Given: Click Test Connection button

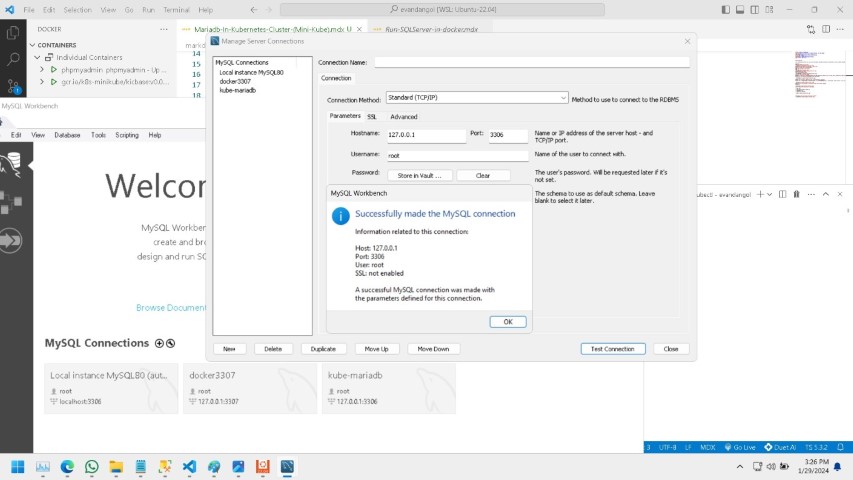Looking at the screenshot, I should 613,349.
